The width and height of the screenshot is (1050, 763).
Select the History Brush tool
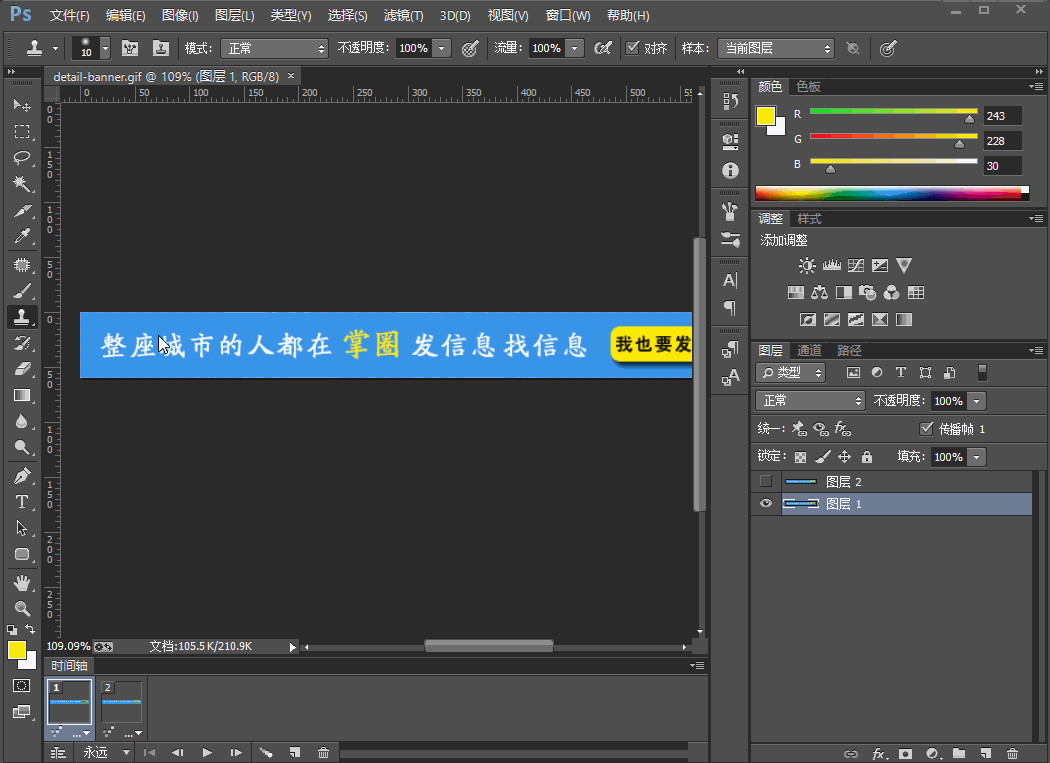[22, 344]
